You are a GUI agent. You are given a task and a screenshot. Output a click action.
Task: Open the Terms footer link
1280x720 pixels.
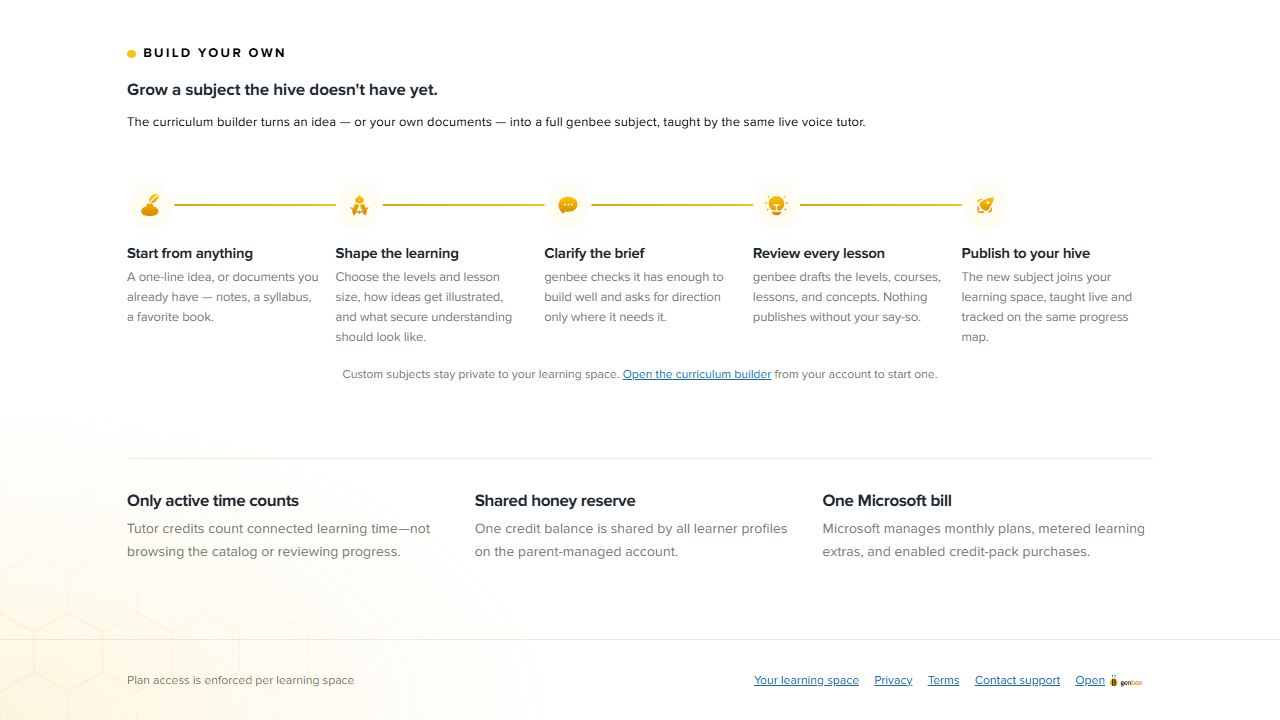pos(943,680)
